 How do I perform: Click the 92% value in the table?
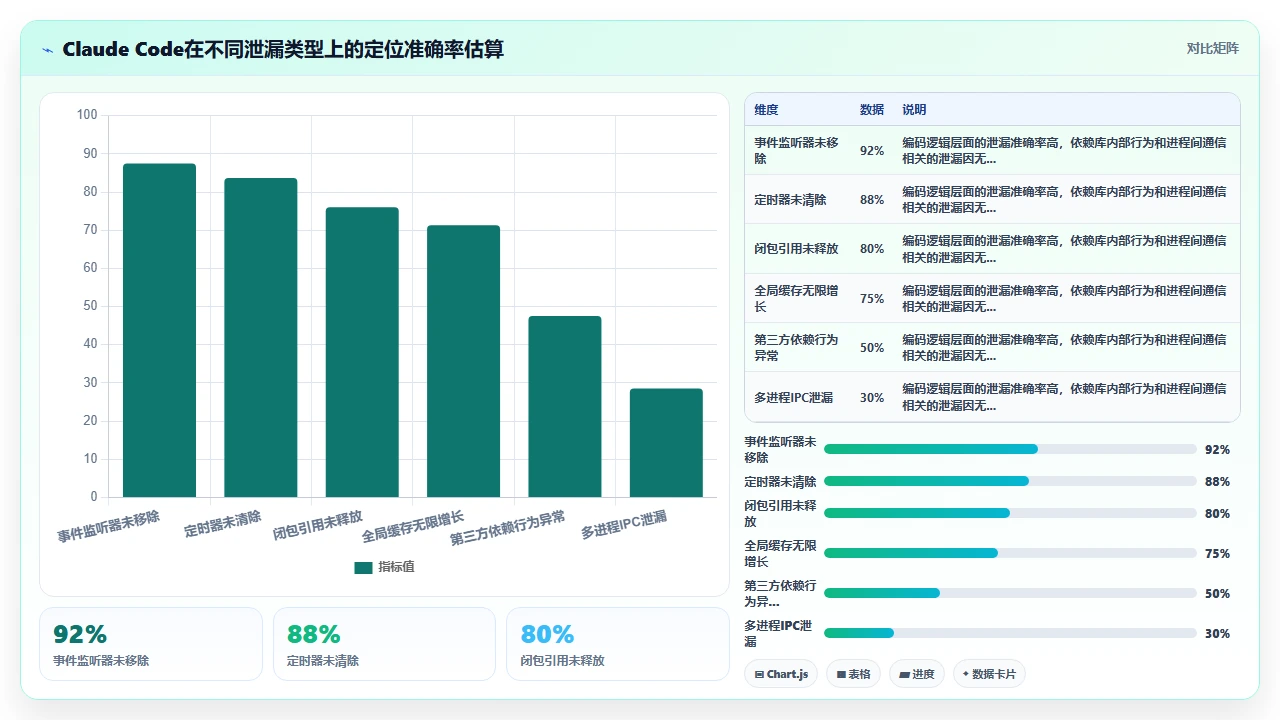pos(872,150)
